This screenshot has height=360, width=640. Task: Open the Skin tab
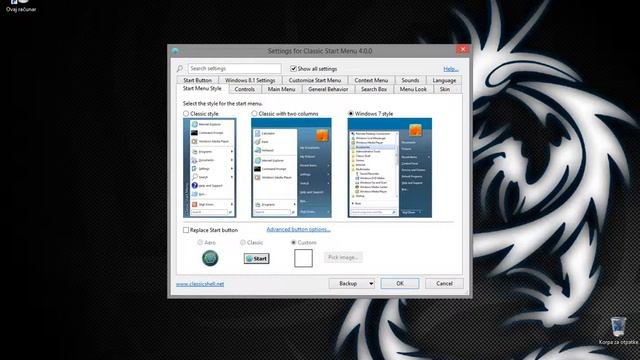coord(445,89)
